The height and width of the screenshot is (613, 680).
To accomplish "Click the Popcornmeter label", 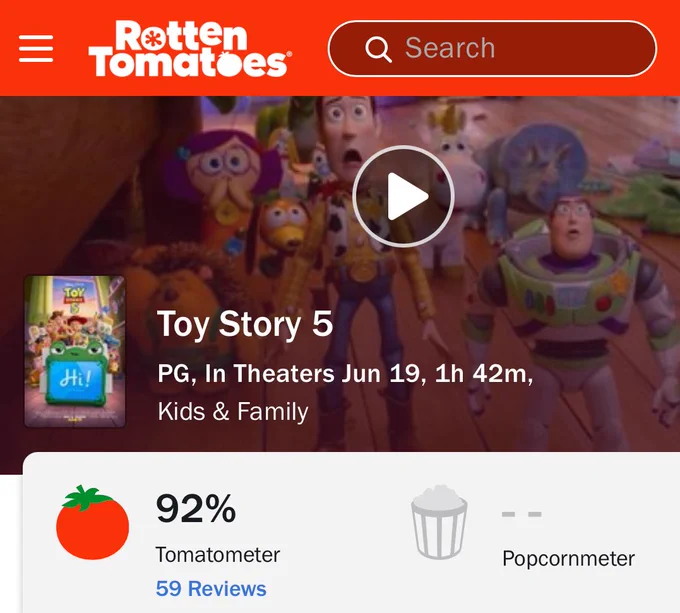I will [x=568, y=558].
